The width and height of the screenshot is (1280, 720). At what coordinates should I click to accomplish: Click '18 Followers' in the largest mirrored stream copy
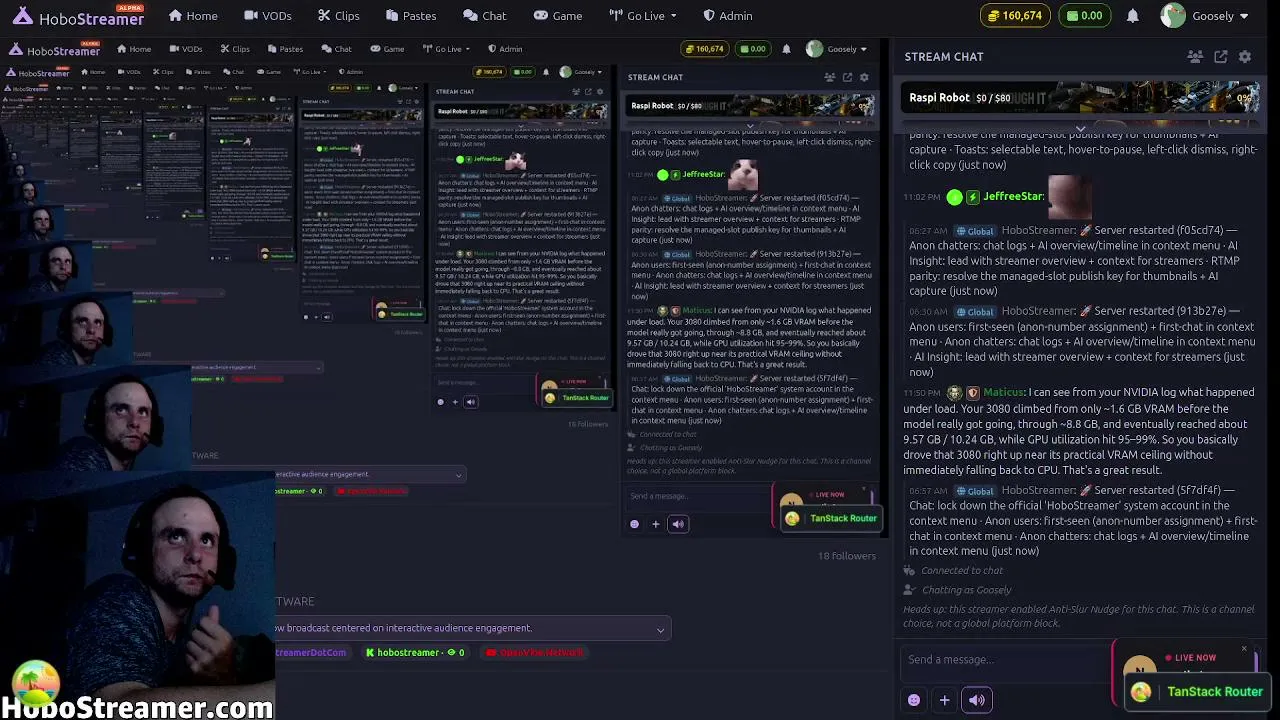(x=847, y=556)
